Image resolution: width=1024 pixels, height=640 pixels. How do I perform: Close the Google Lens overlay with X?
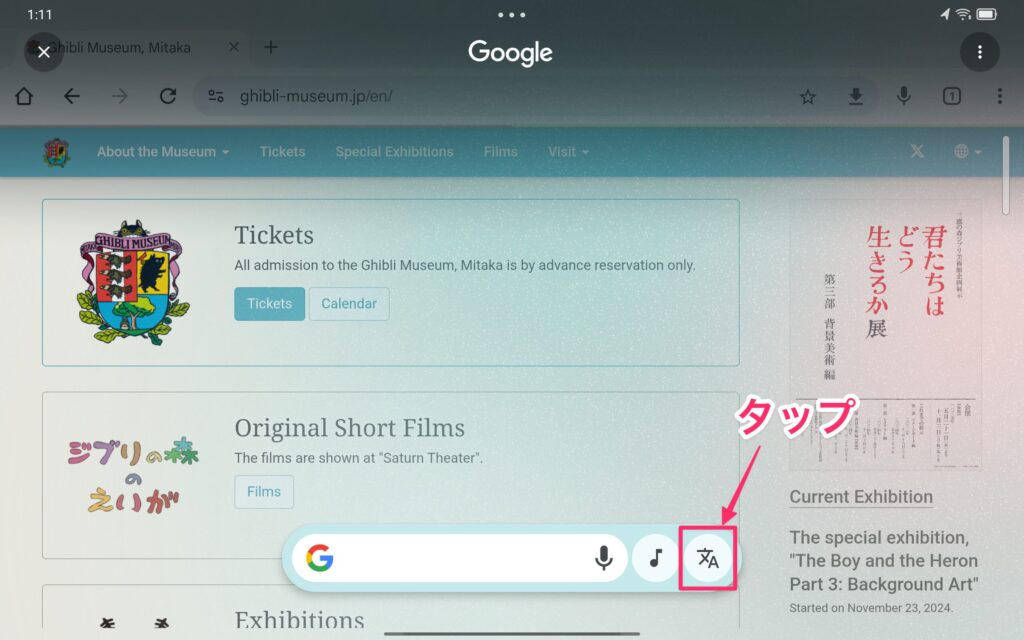(x=44, y=52)
